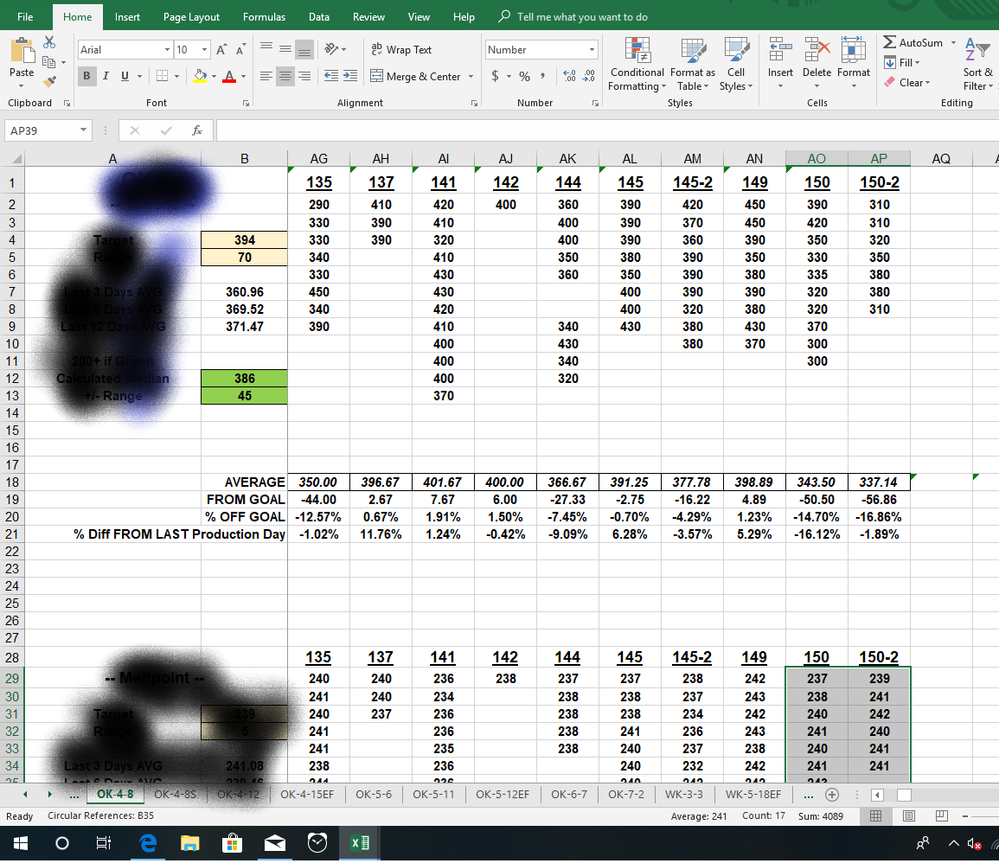Click the Clear button in Editing
This screenshot has width=999, height=862.
point(907,82)
